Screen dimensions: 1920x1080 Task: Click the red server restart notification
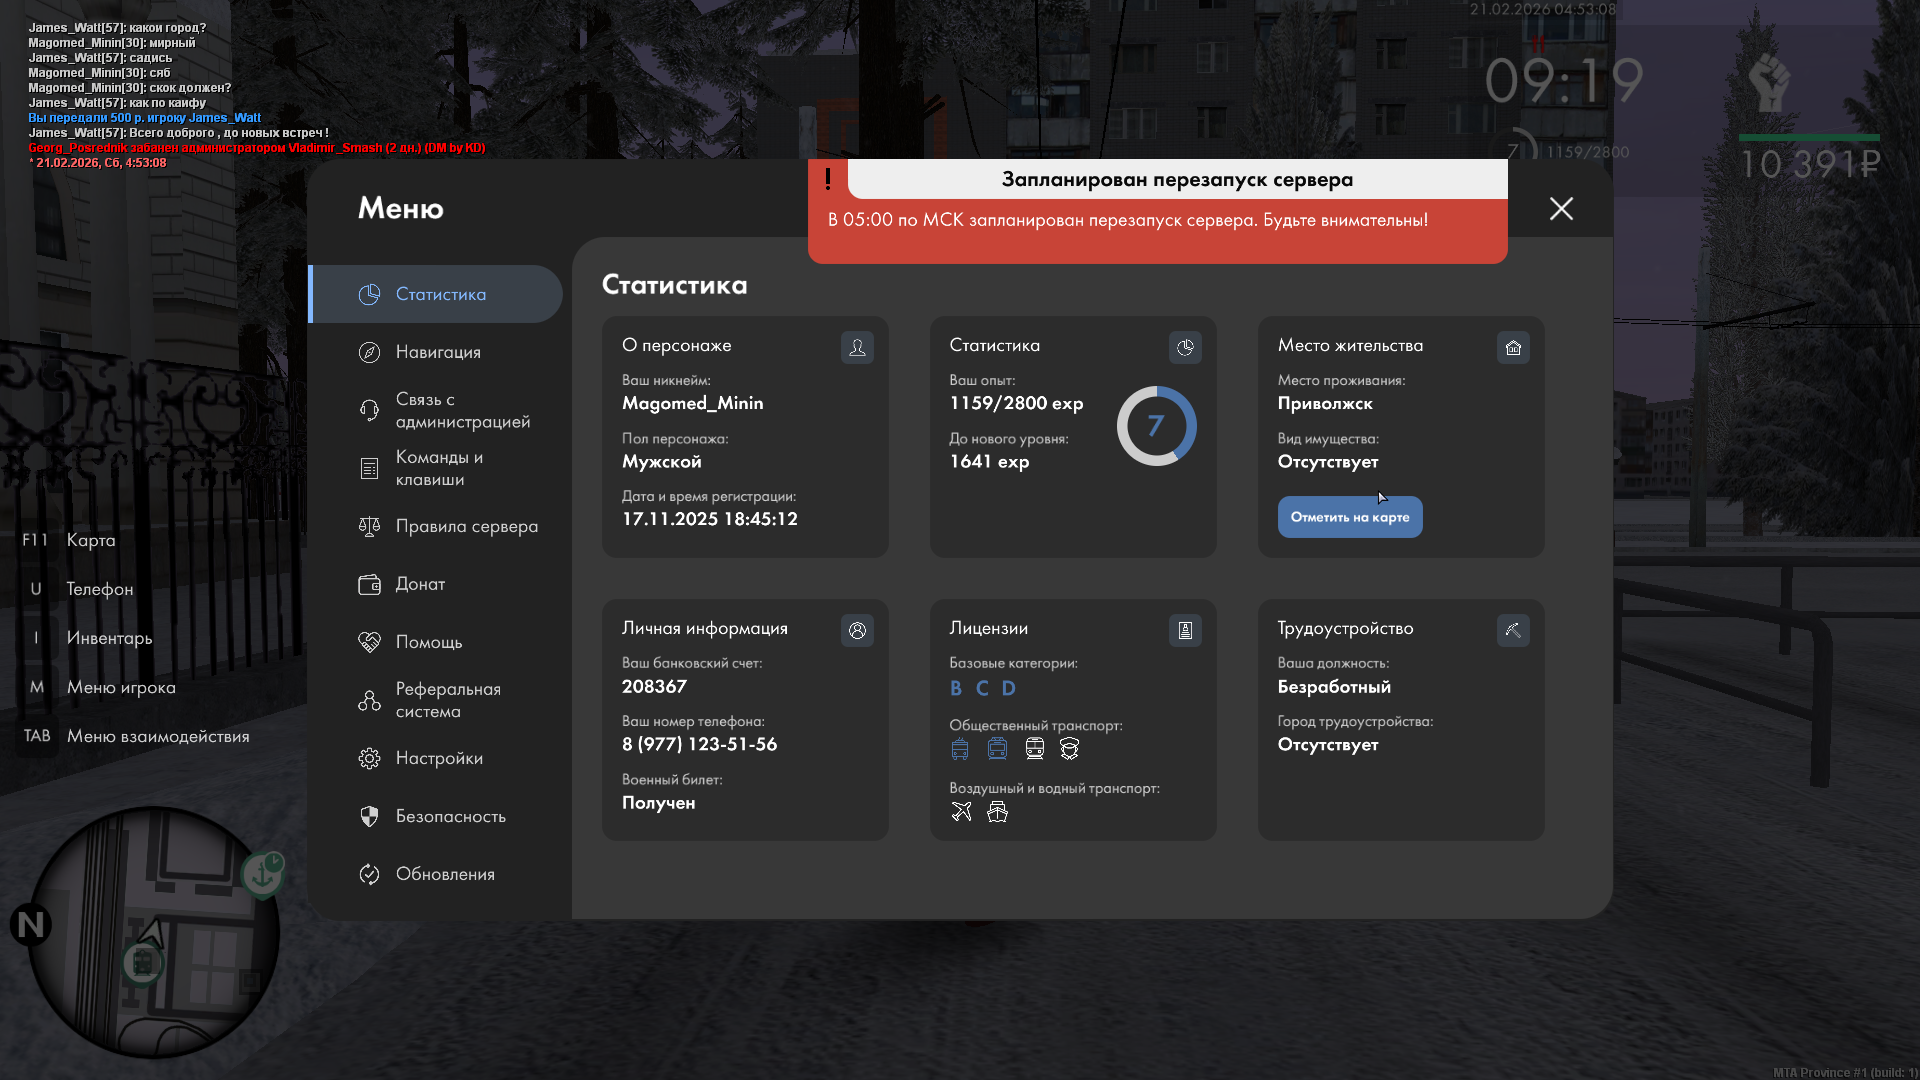point(1157,220)
